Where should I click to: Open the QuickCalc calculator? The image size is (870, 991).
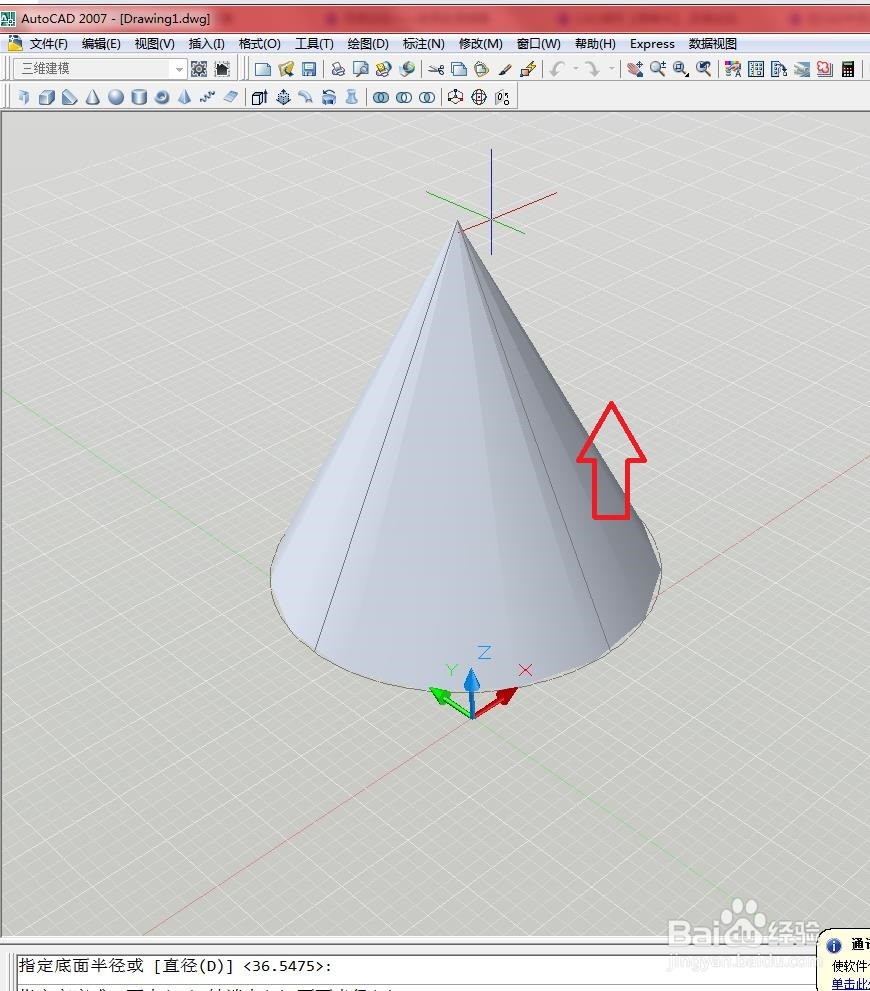(x=848, y=69)
